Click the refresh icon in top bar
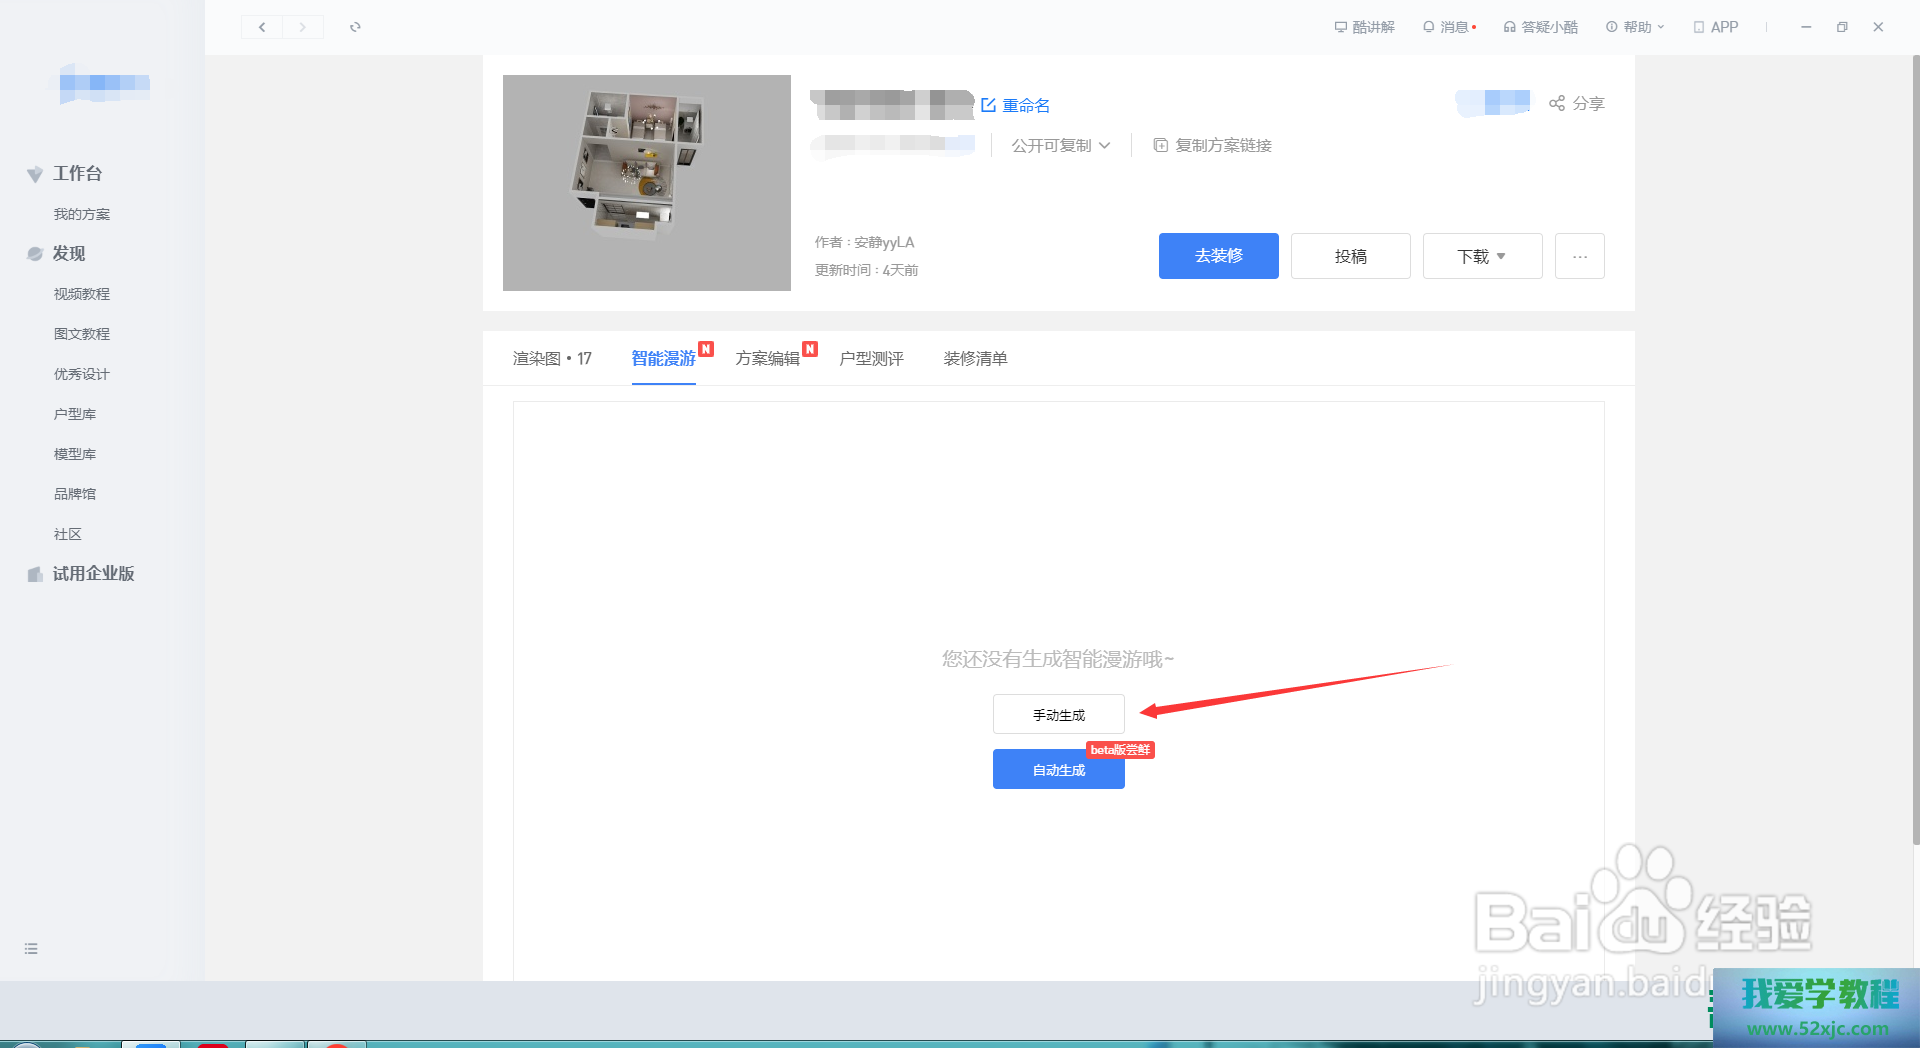Viewport: 1920px width, 1048px height. click(355, 27)
